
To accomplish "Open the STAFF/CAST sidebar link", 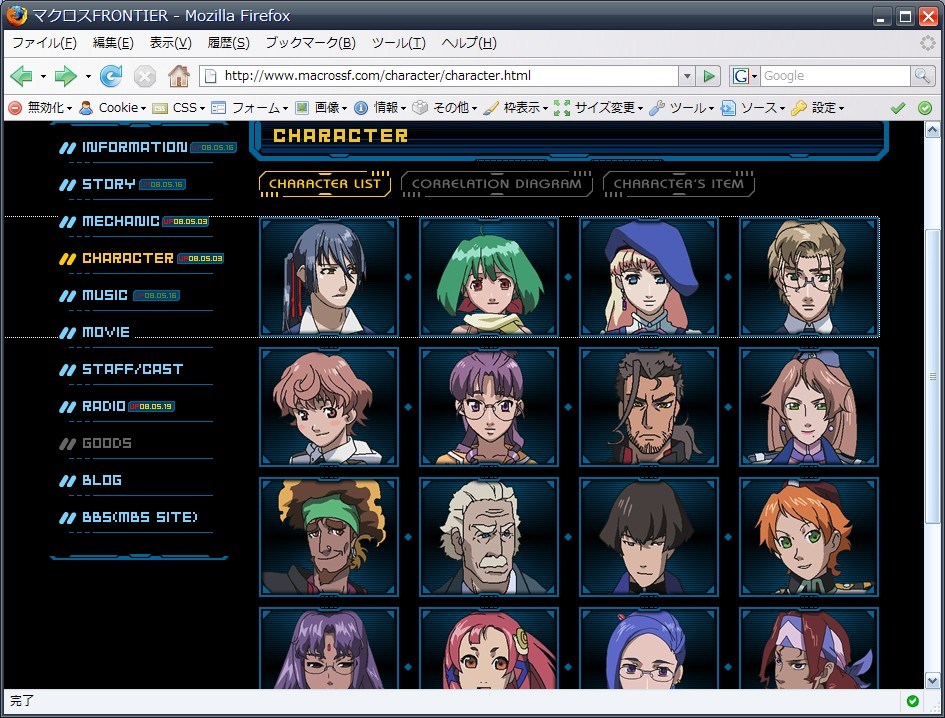I will point(132,369).
